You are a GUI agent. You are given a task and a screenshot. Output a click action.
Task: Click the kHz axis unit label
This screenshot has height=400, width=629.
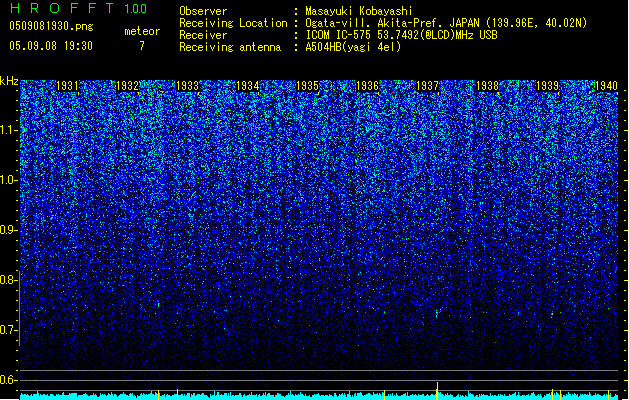pyautogui.click(x=9, y=81)
